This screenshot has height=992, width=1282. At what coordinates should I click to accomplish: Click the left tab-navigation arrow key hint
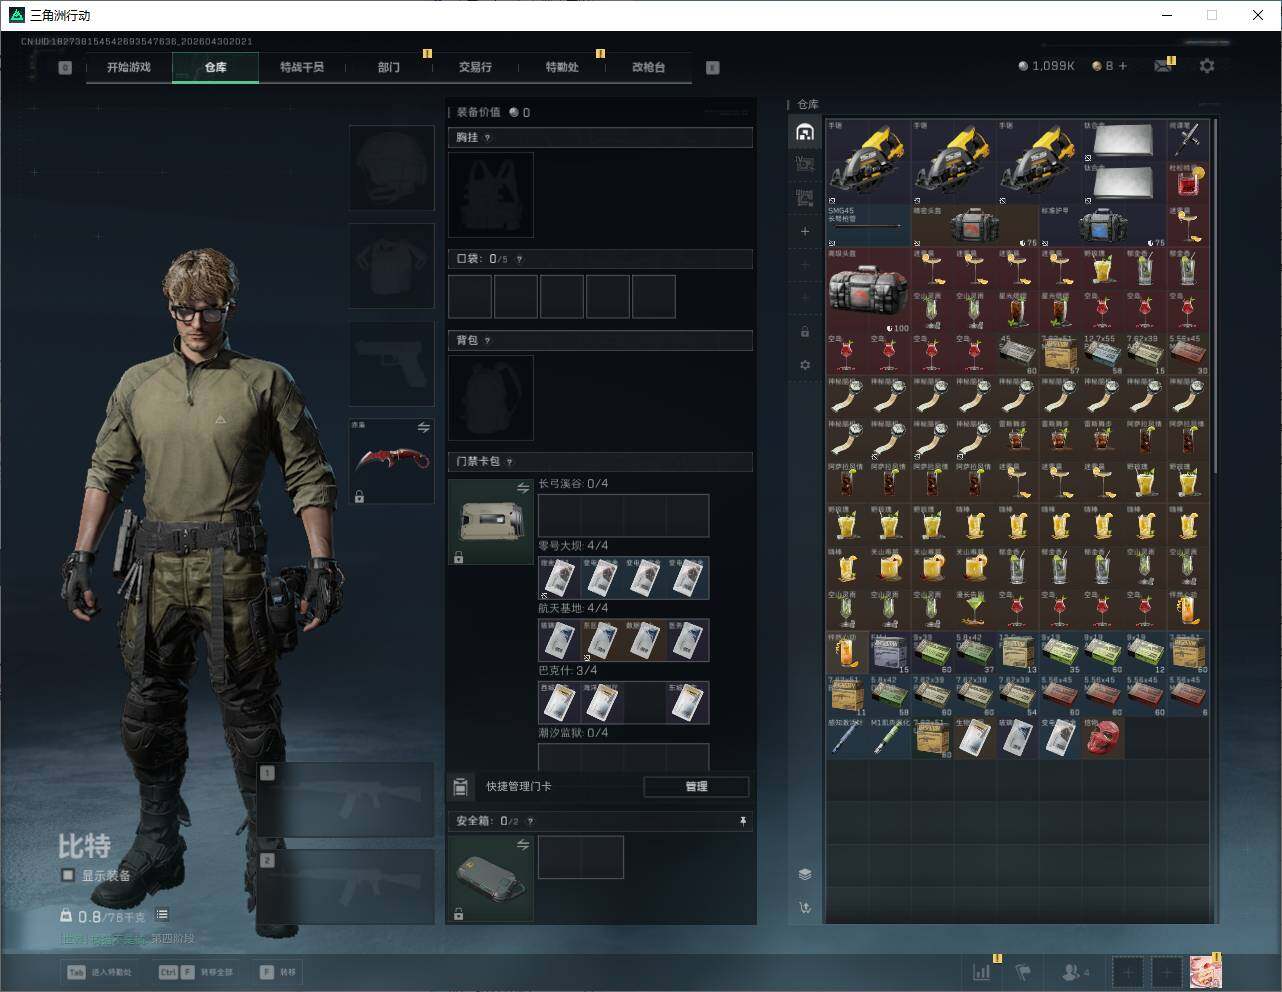(65, 68)
